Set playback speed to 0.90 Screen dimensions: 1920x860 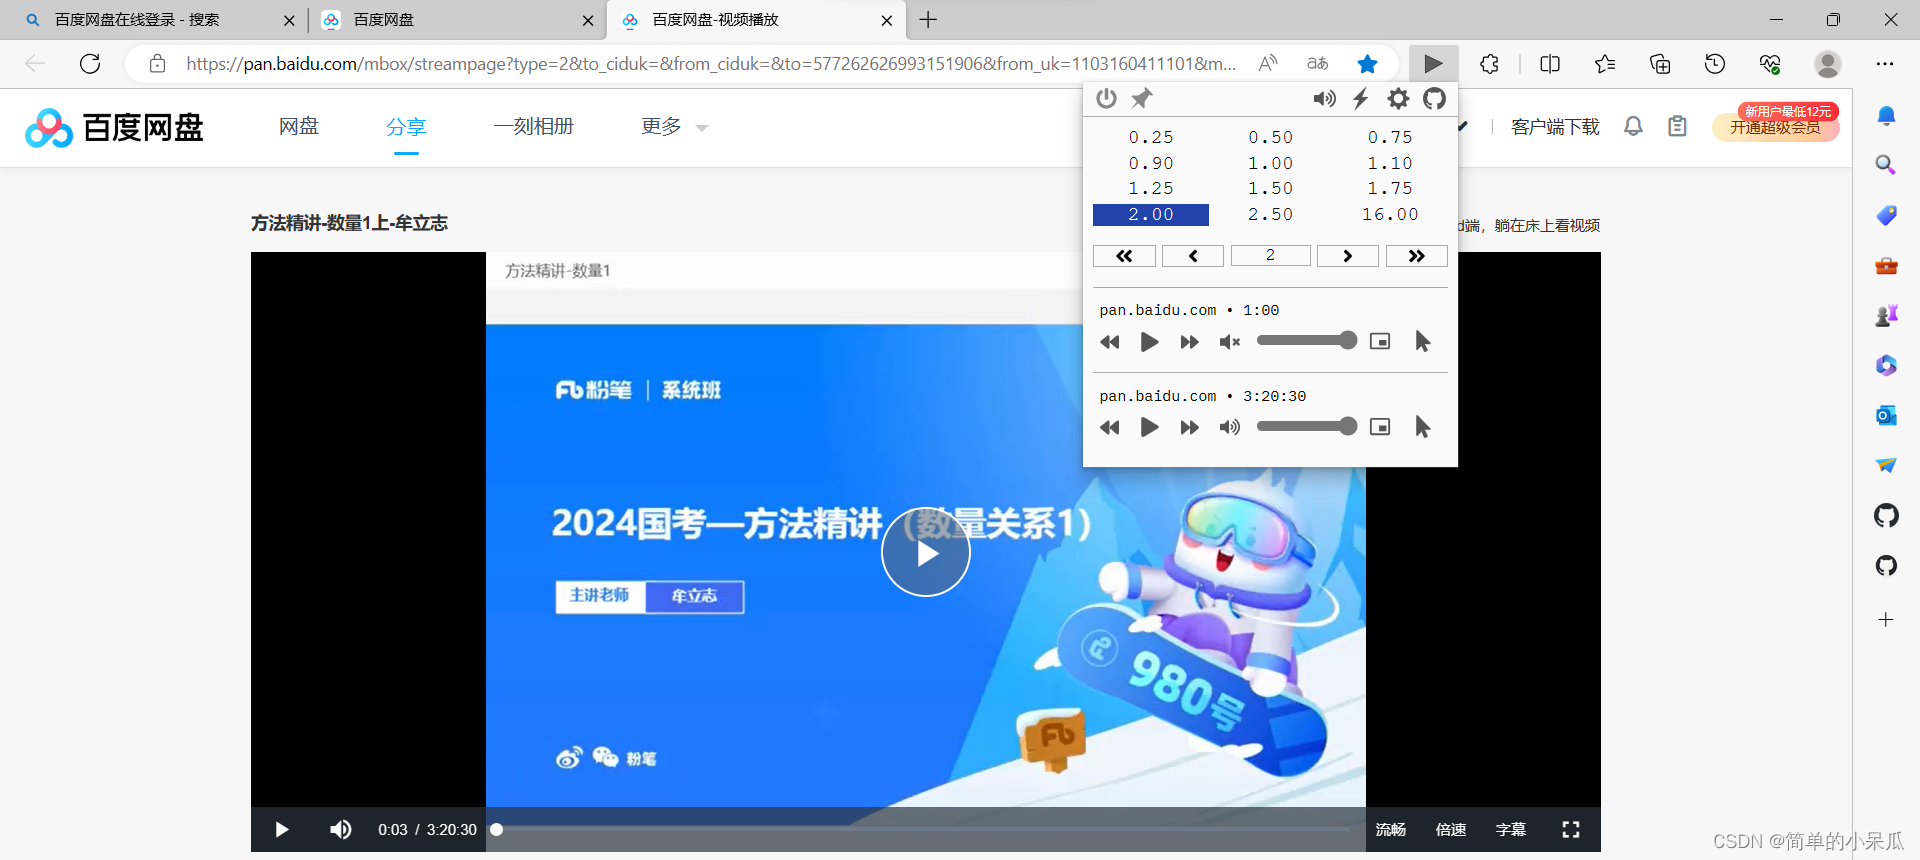(1151, 163)
